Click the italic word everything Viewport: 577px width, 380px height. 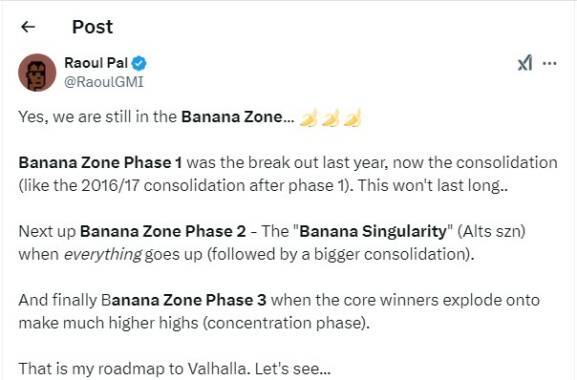point(103,255)
